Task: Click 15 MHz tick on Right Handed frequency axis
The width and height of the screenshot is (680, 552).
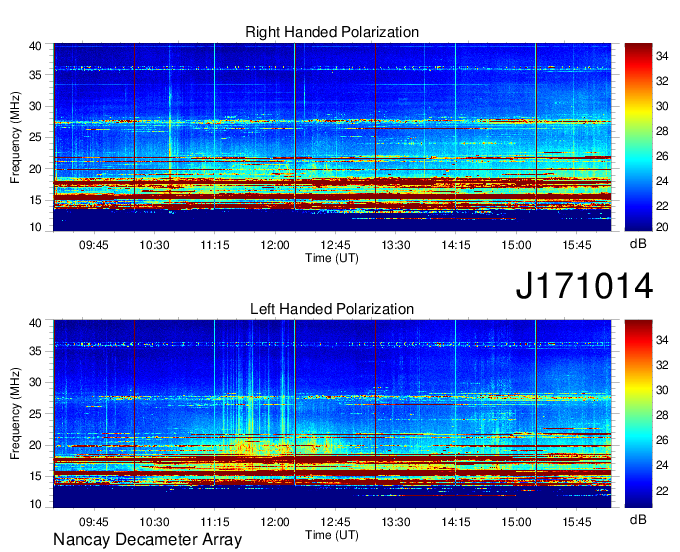Action: click(x=35, y=200)
